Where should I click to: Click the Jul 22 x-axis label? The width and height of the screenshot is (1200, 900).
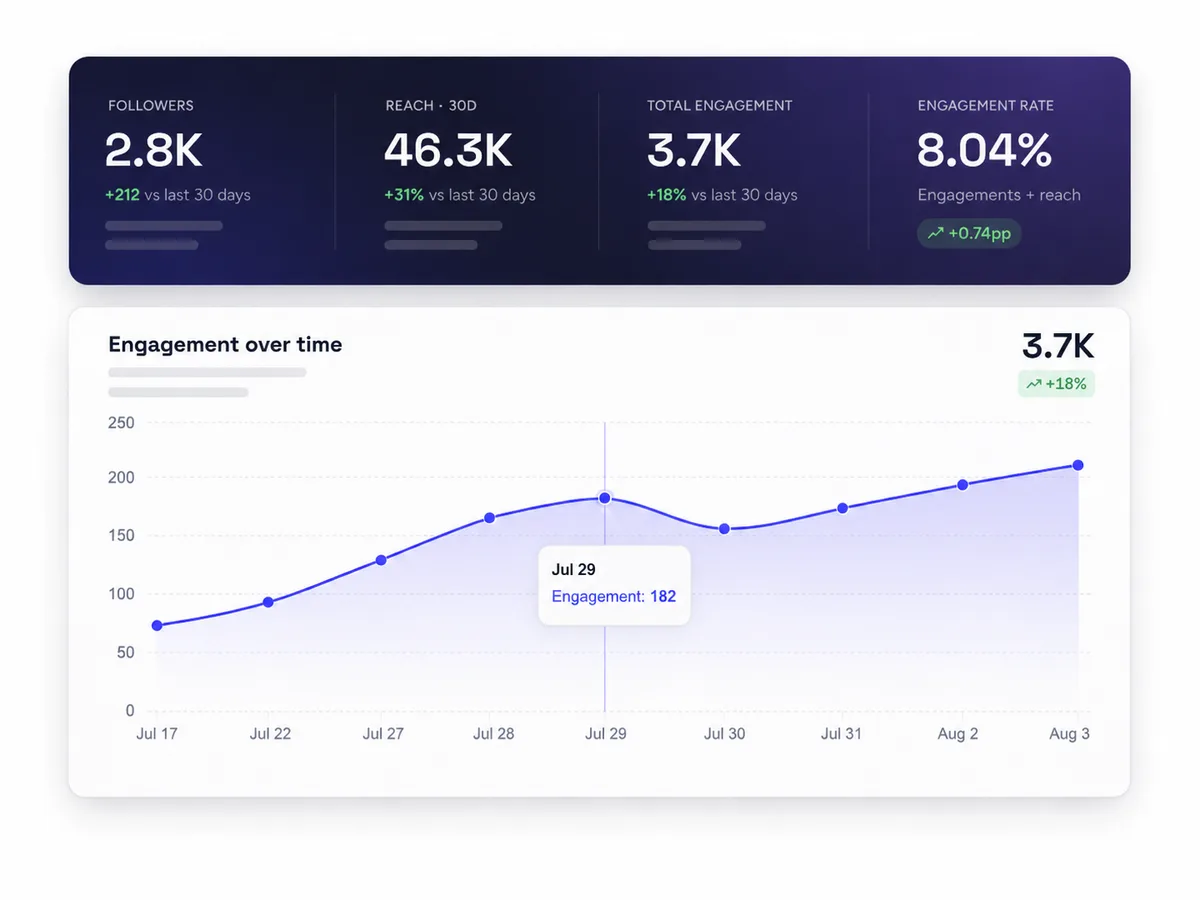tap(270, 734)
